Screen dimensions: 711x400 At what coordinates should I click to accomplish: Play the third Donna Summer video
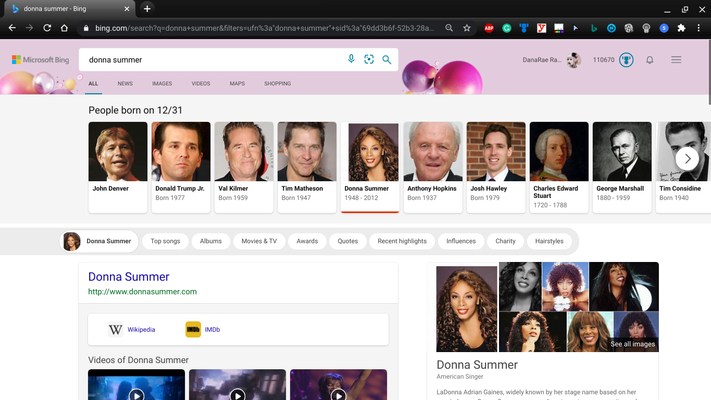[x=339, y=395]
